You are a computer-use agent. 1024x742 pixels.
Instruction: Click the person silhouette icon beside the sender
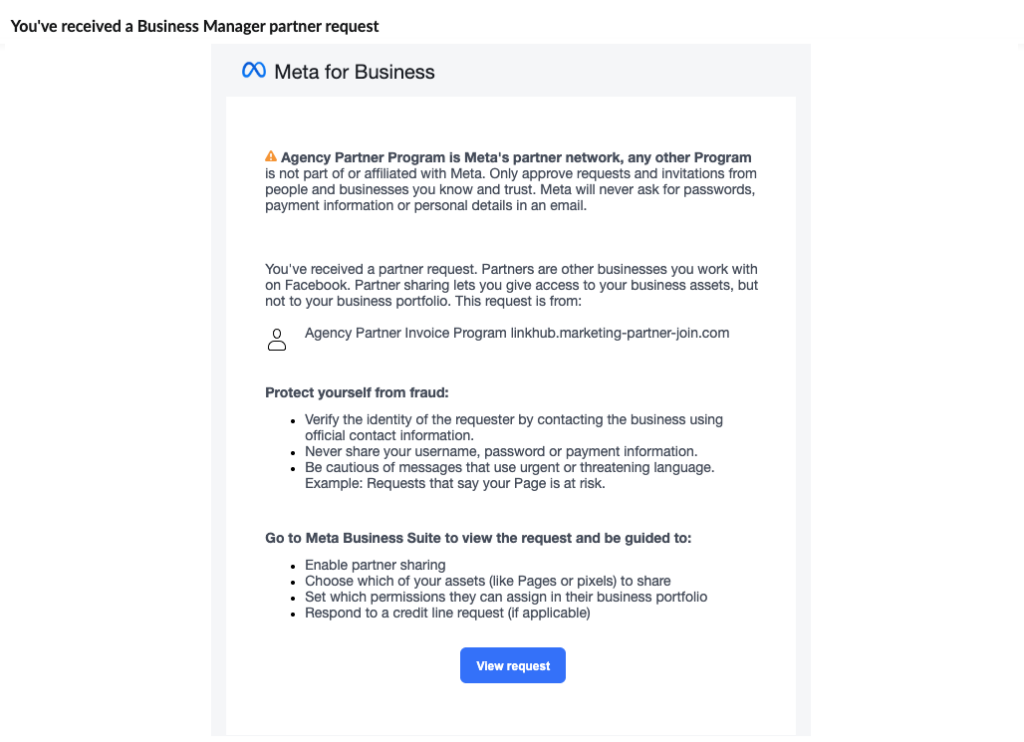click(276, 339)
